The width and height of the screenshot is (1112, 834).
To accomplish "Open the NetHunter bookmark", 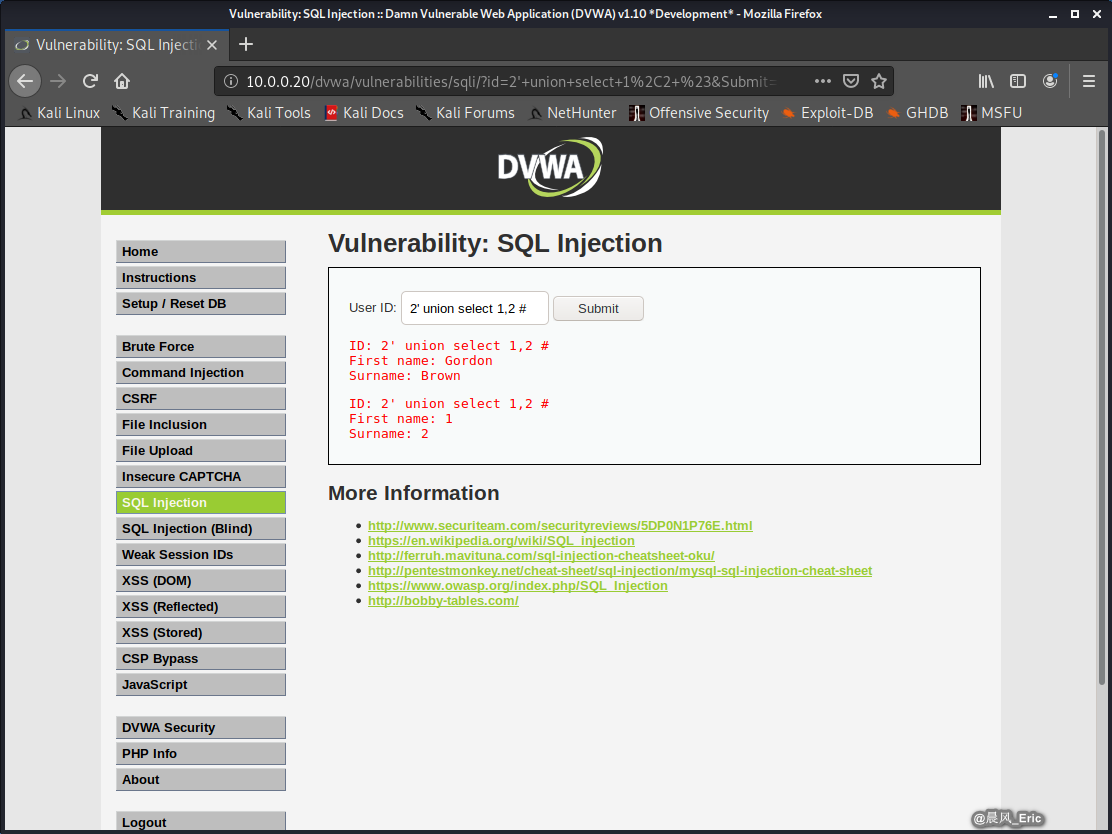I will [572, 113].
